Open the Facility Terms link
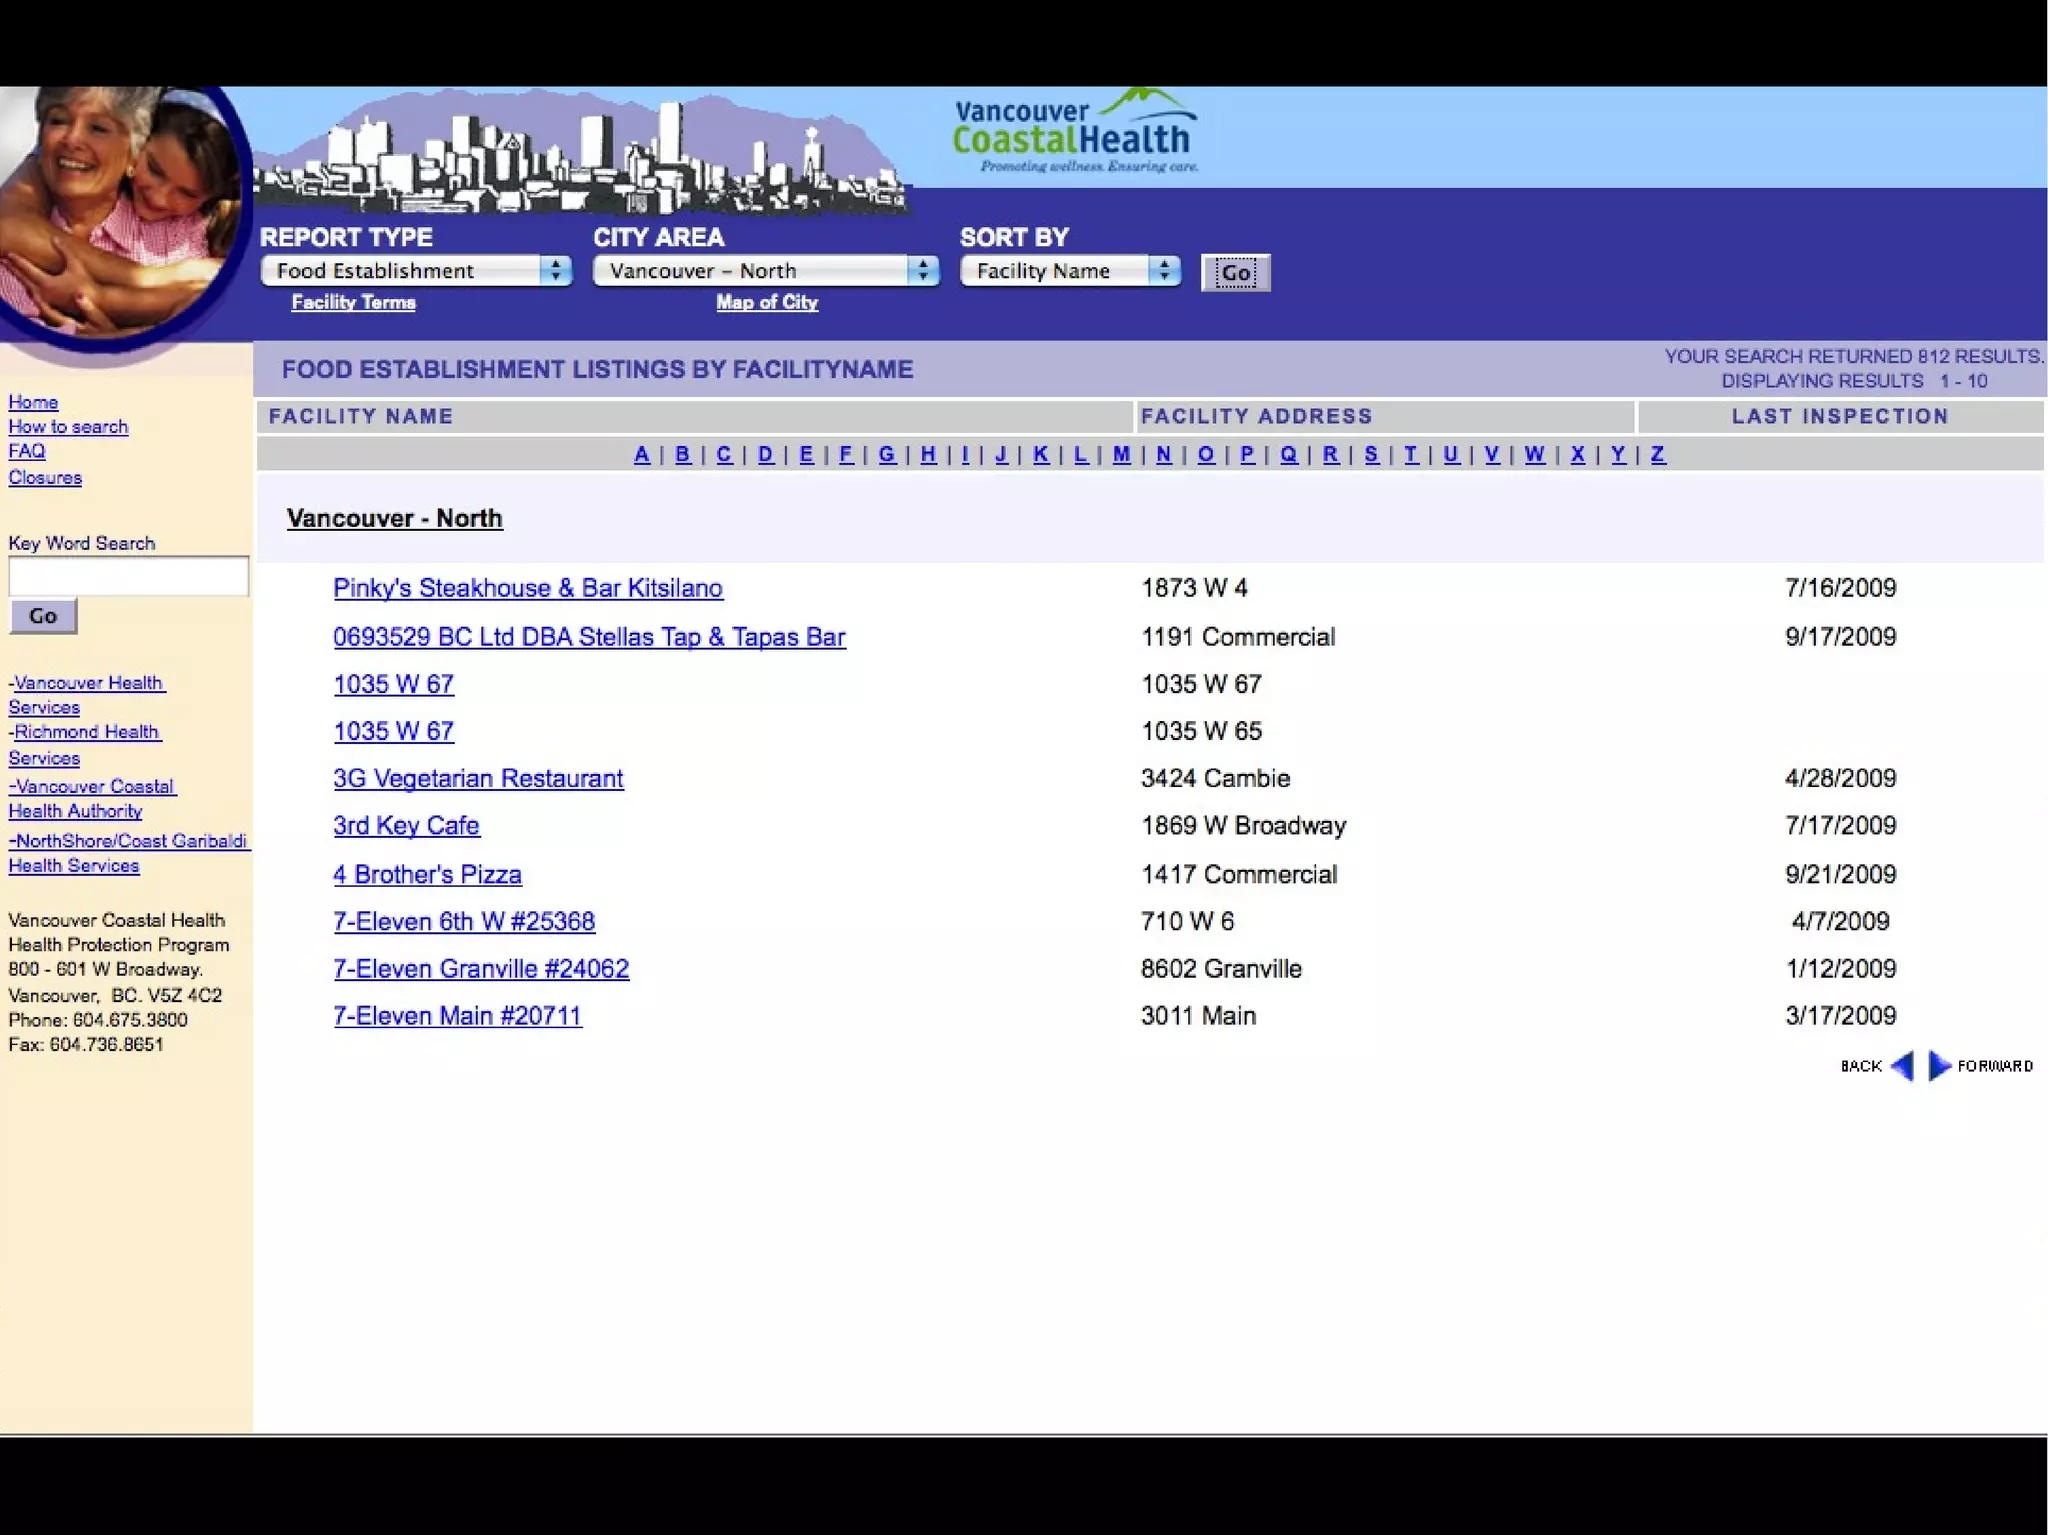Screen dimensions: 2048x1535 tap(353, 302)
